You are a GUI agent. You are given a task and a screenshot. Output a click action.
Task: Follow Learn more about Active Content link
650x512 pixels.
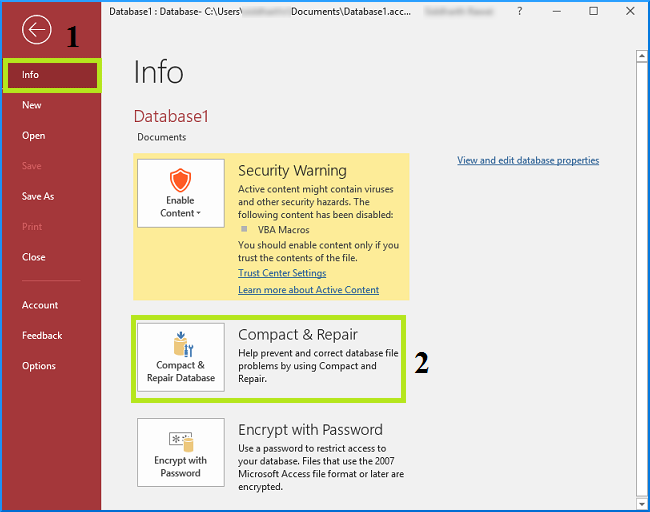[308, 290]
